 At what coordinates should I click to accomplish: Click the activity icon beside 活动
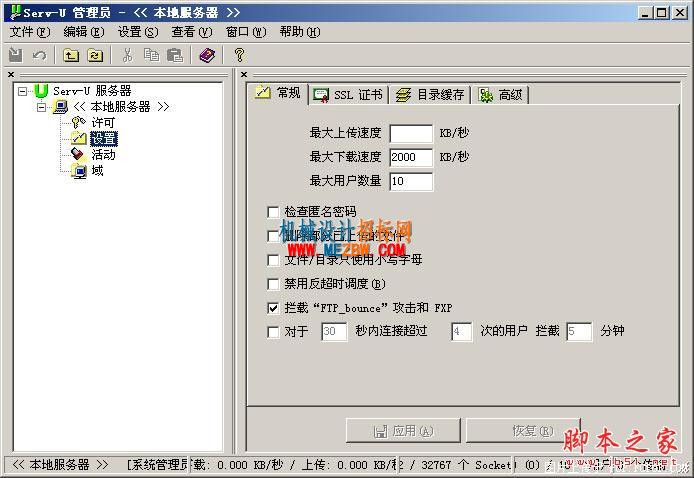pos(78,154)
